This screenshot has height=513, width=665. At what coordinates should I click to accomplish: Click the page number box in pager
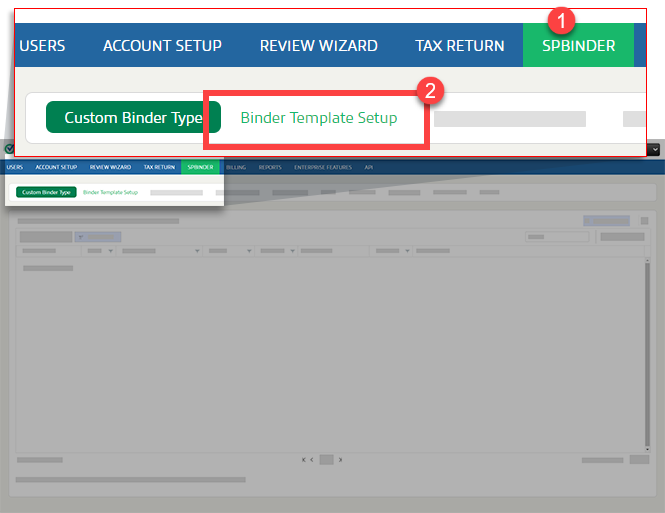point(326,460)
